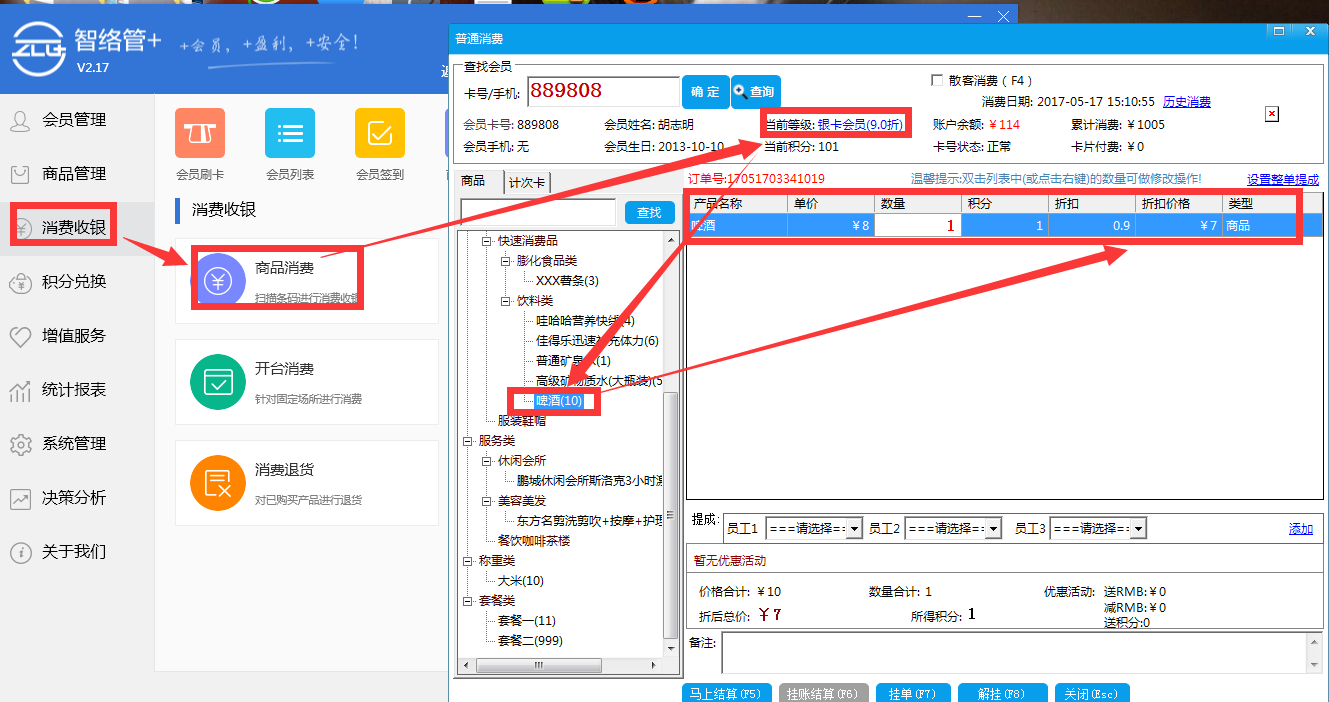Collapse the 饮料类 tree node
Screen dimensions: 1329x702
pyautogui.click(x=506, y=301)
